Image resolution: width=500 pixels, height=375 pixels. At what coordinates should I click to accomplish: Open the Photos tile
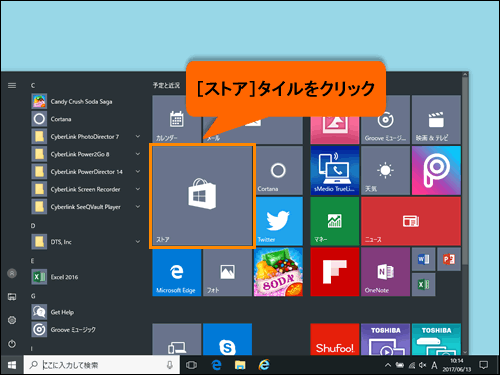(x=227, y=272)
